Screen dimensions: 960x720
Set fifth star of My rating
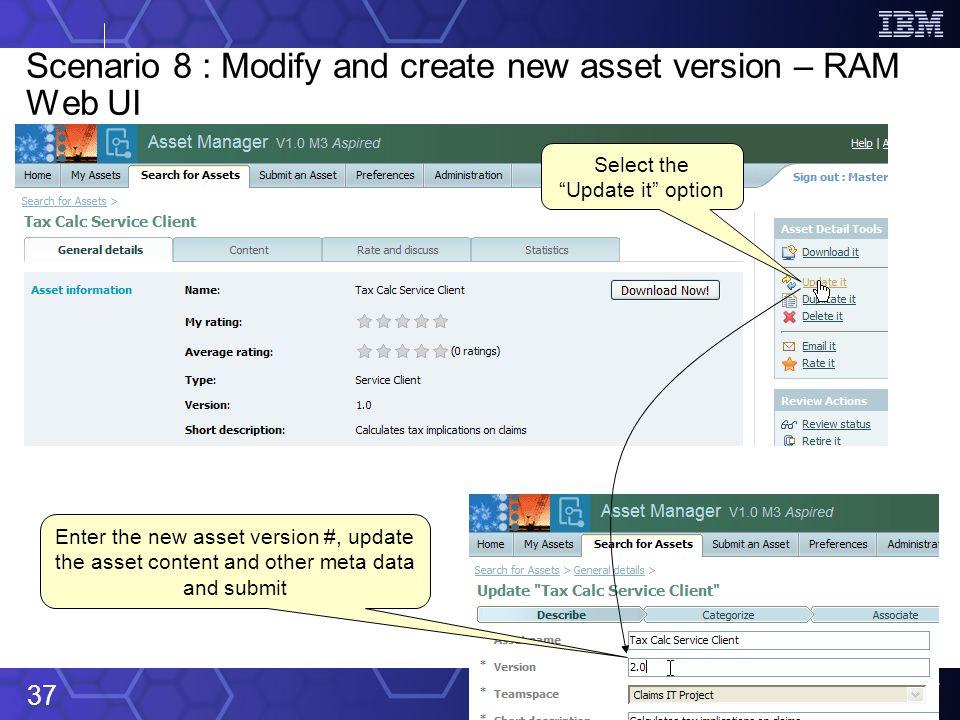pyautogui.click(x=441, y=321)
